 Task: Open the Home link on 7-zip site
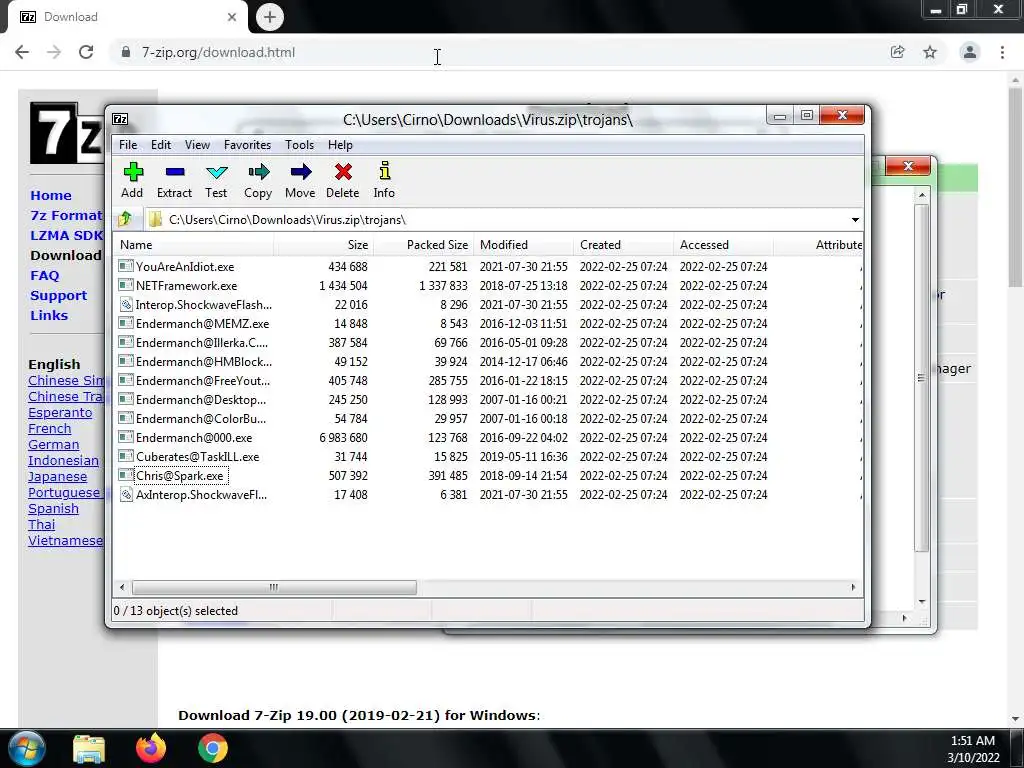[x=51, y=195]
